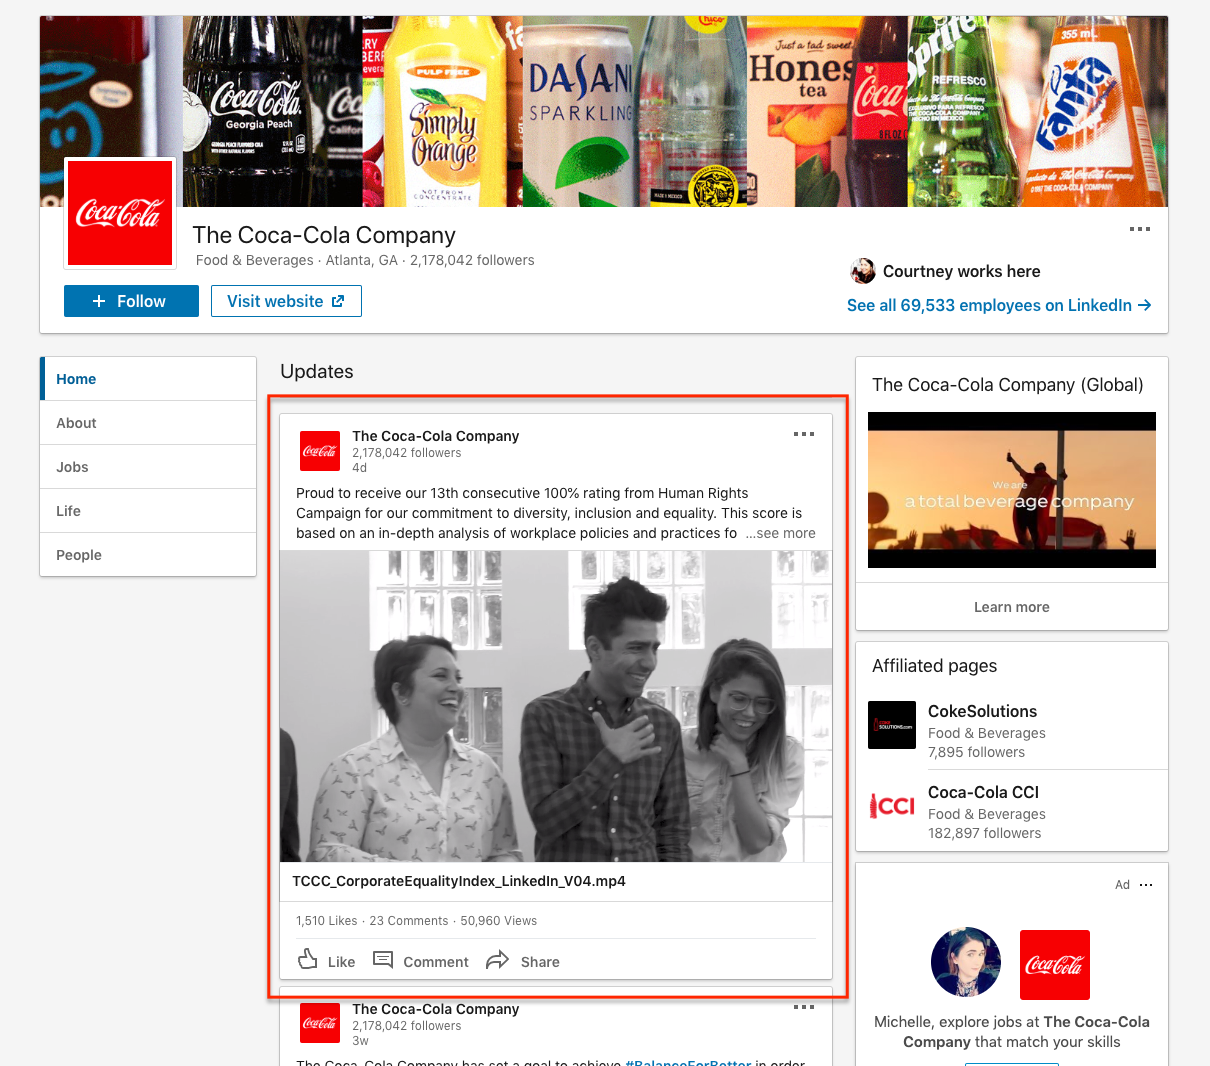The image size is (1210, 1066).
Task: Click the 'a total beverage company' video thumbnail
Action: point(1012,490)
